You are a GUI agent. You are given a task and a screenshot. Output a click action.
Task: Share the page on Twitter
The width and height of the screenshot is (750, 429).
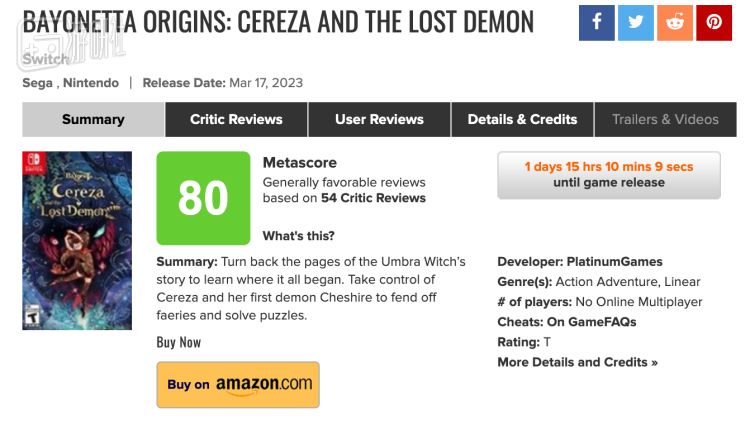coord(636,22)
